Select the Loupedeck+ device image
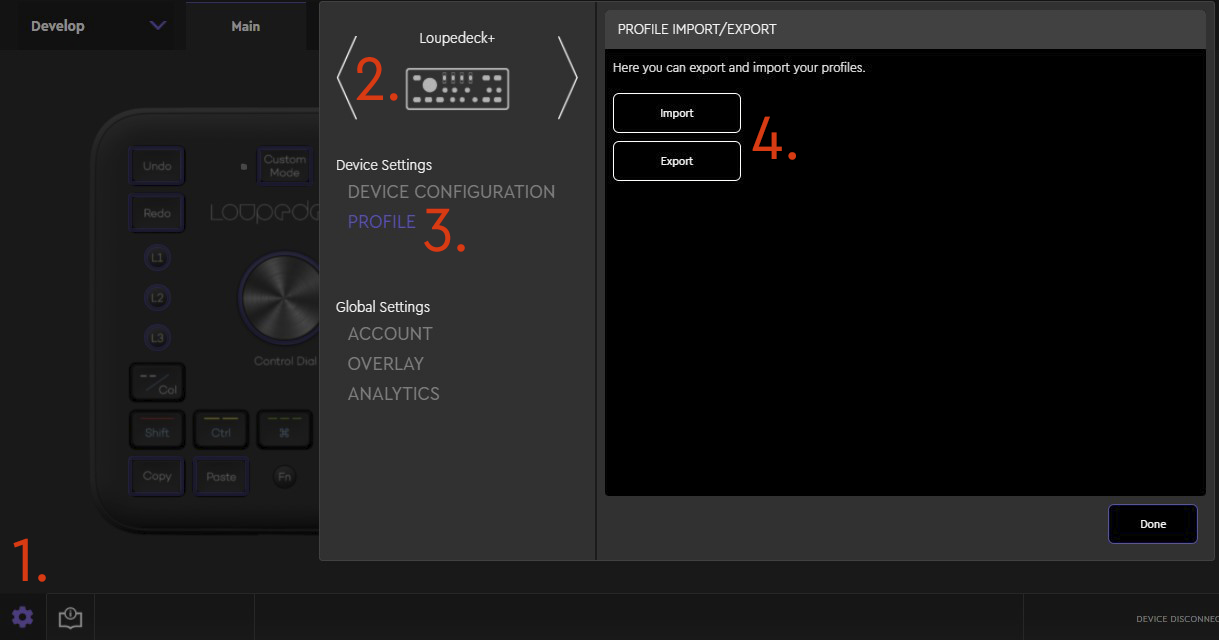 pyautogui.click(x=457, y=89)
